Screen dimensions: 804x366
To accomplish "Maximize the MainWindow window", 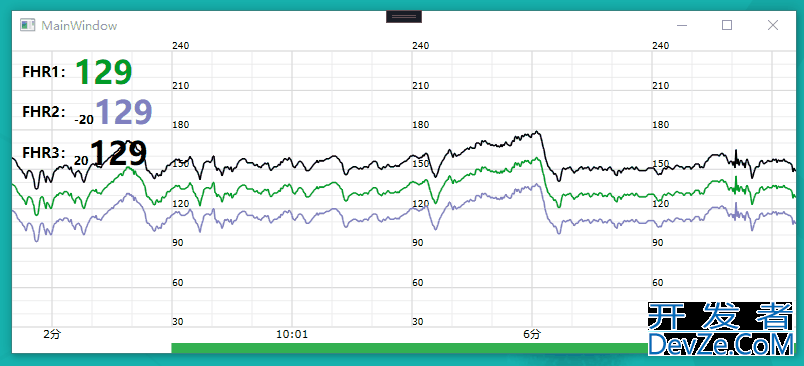I will (727, 25).
